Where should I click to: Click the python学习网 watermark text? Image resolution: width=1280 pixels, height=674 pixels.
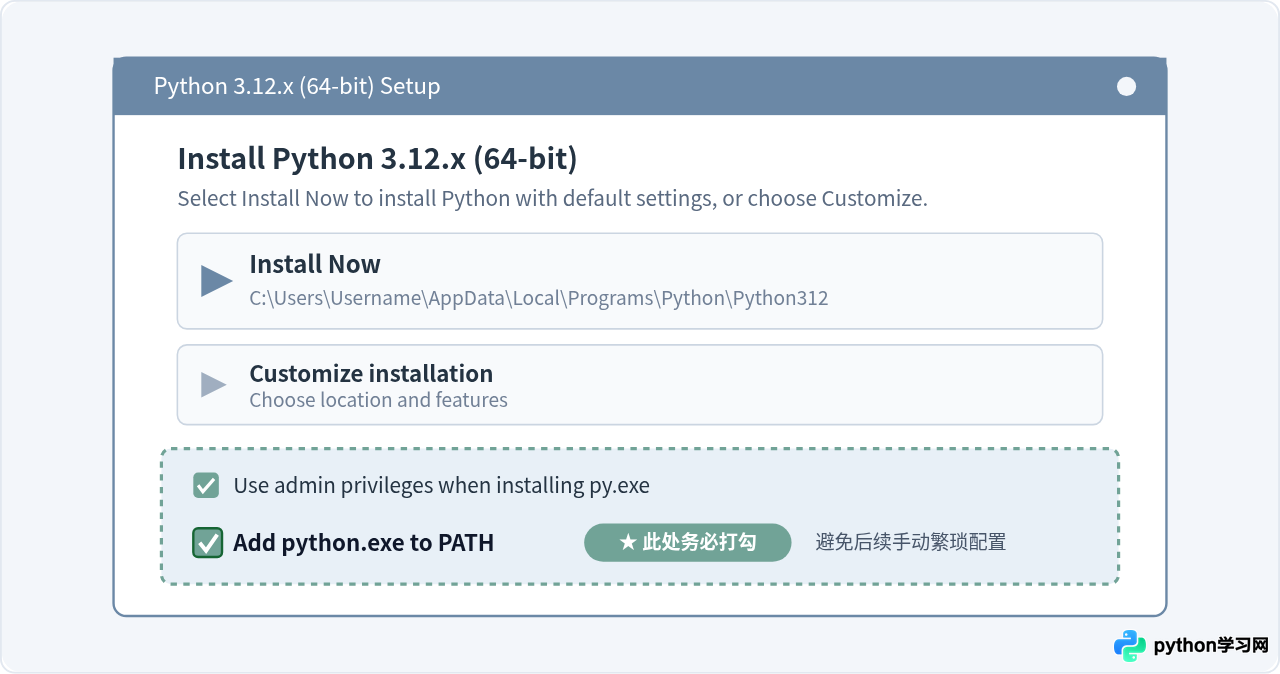(1211, 646)
